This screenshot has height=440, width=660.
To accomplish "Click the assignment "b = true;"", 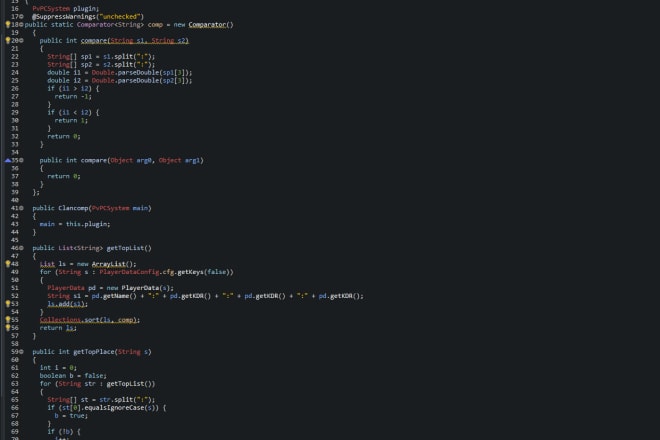I will [71, 416].
